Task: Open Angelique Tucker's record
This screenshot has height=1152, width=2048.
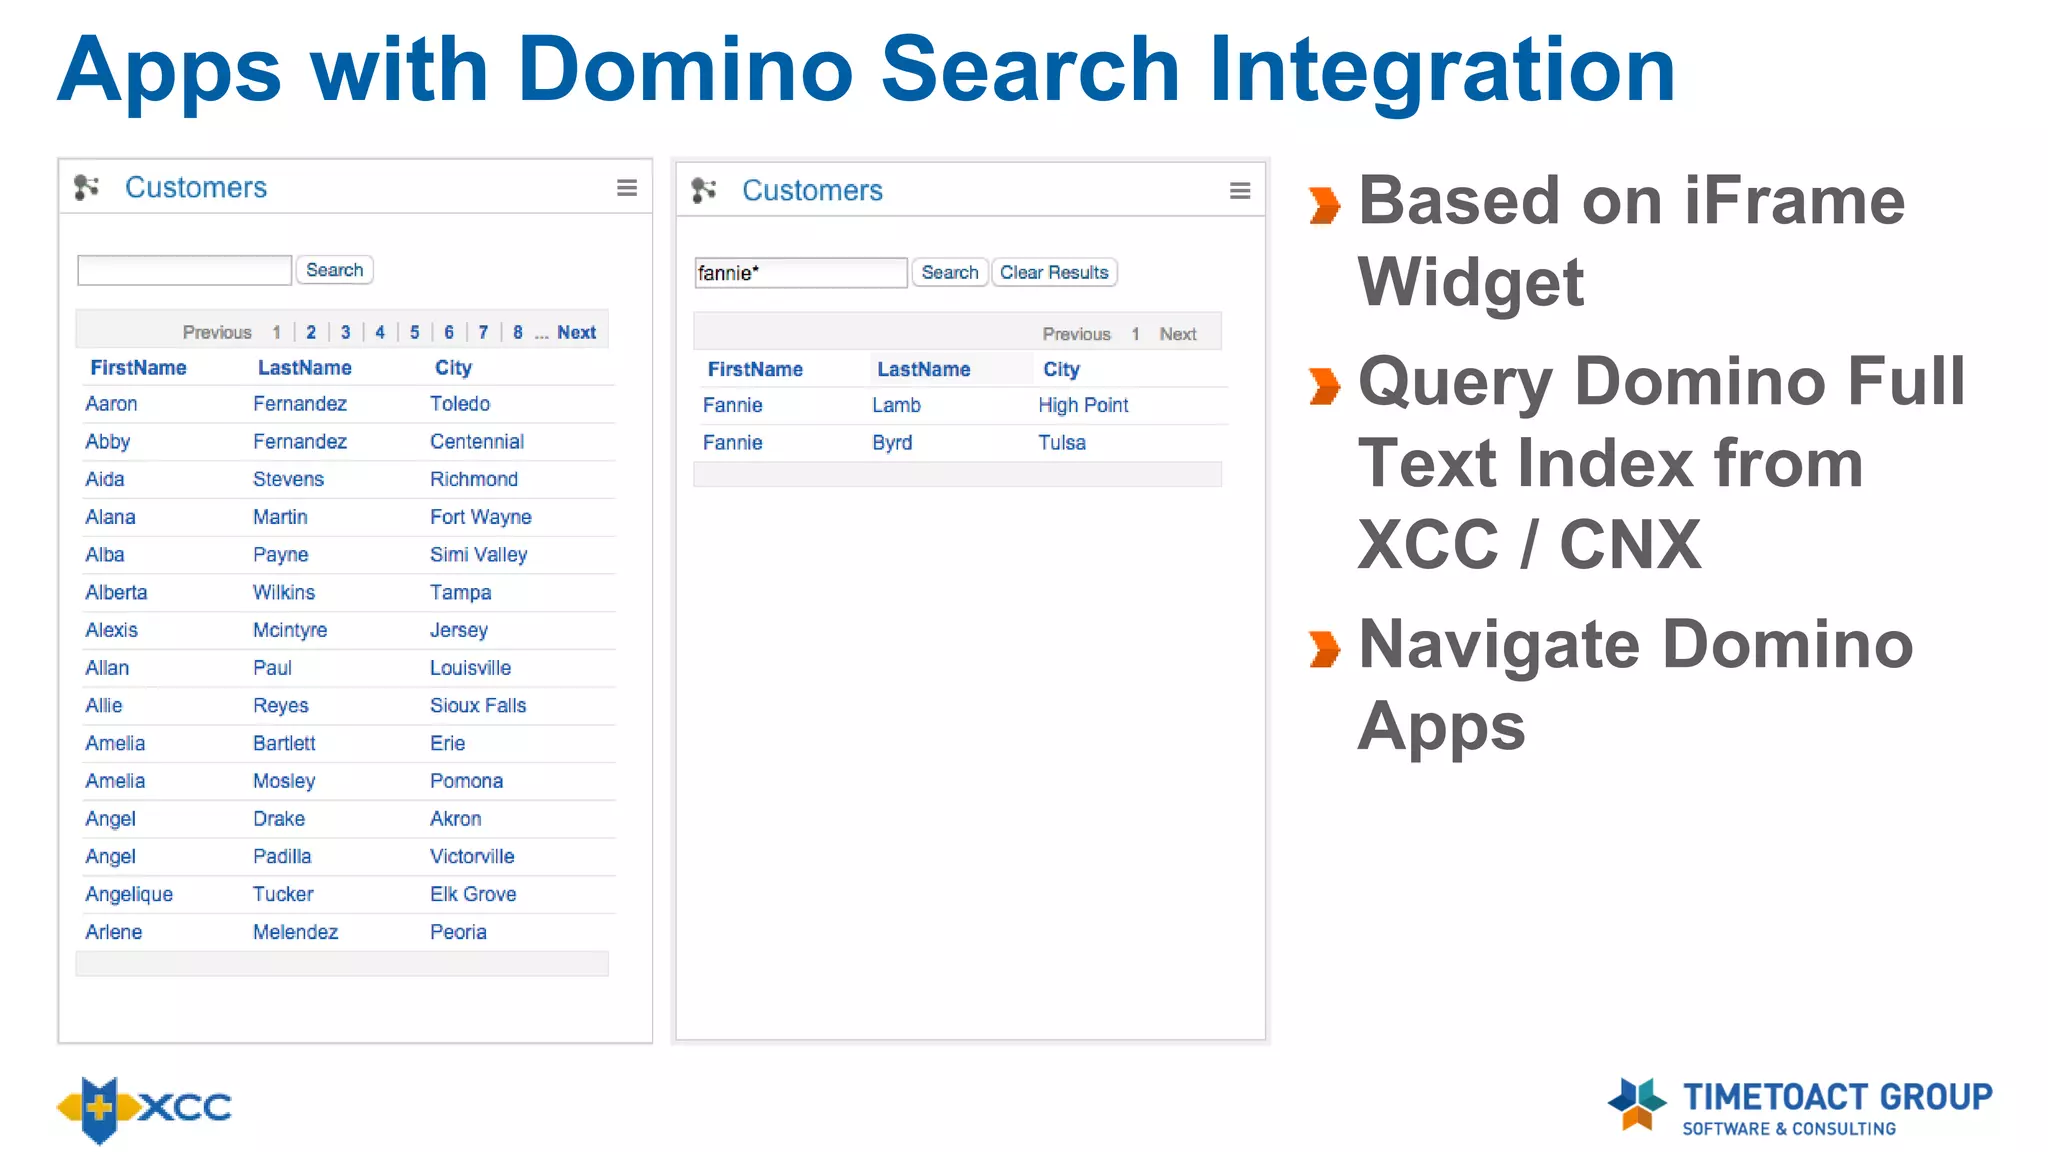Action: tap(129, 895)
